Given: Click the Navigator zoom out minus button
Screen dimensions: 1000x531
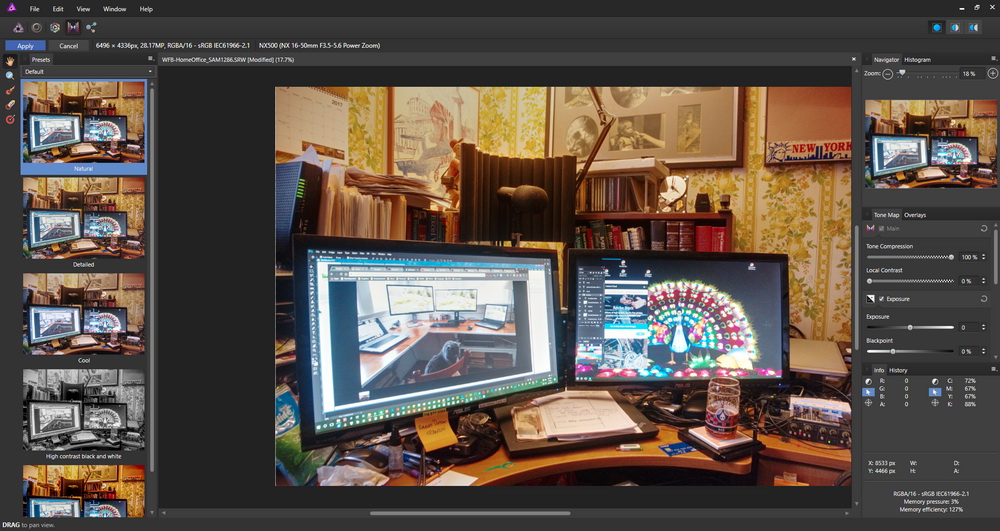Looking at the screenshot, I should tap(888, 74).
